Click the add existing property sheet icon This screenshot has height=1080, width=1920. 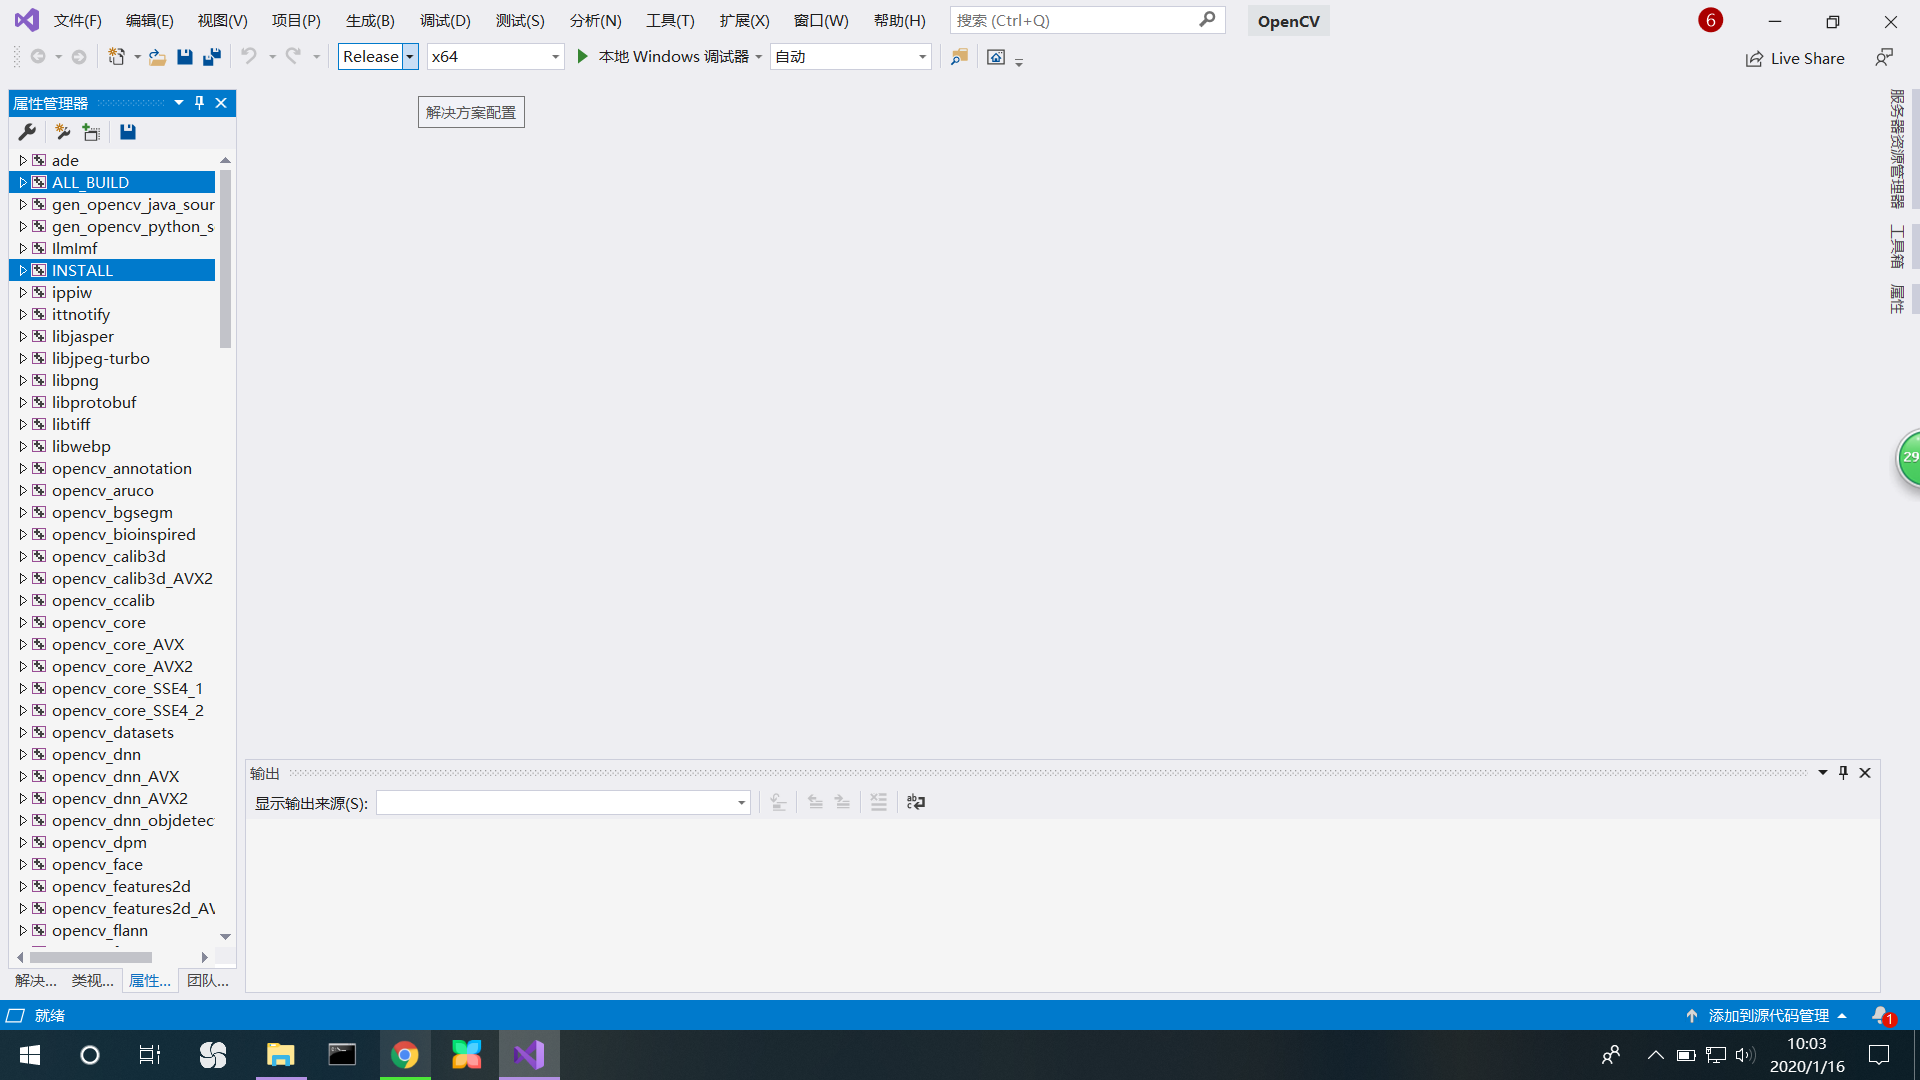91,132
